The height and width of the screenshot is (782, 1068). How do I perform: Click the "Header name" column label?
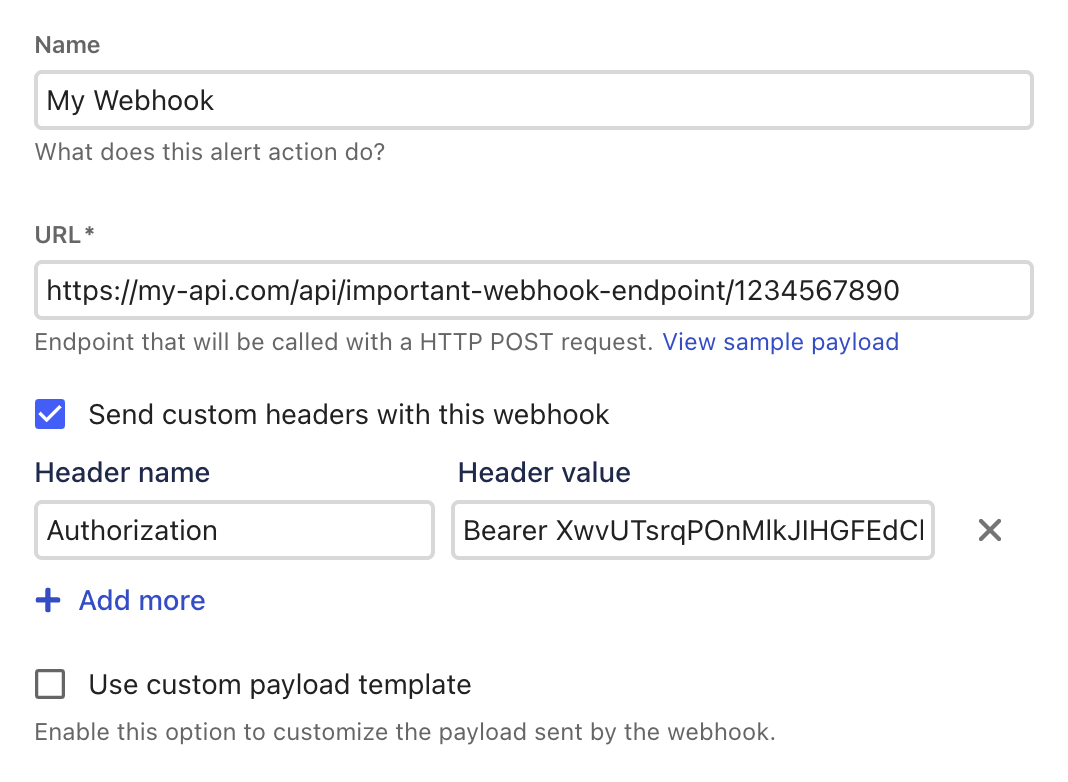(x=122, y=472)
